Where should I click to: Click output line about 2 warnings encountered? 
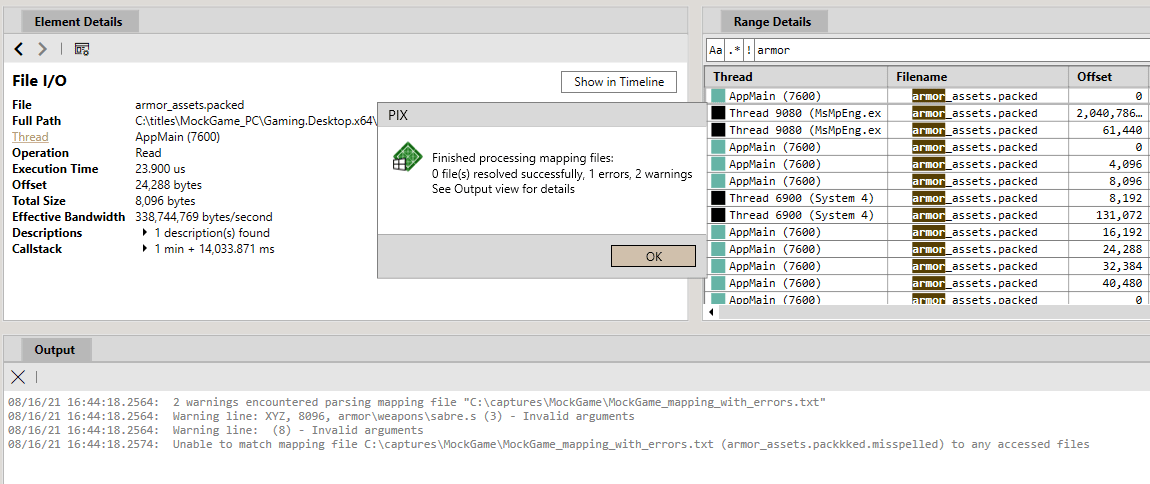tap(417, 403)
